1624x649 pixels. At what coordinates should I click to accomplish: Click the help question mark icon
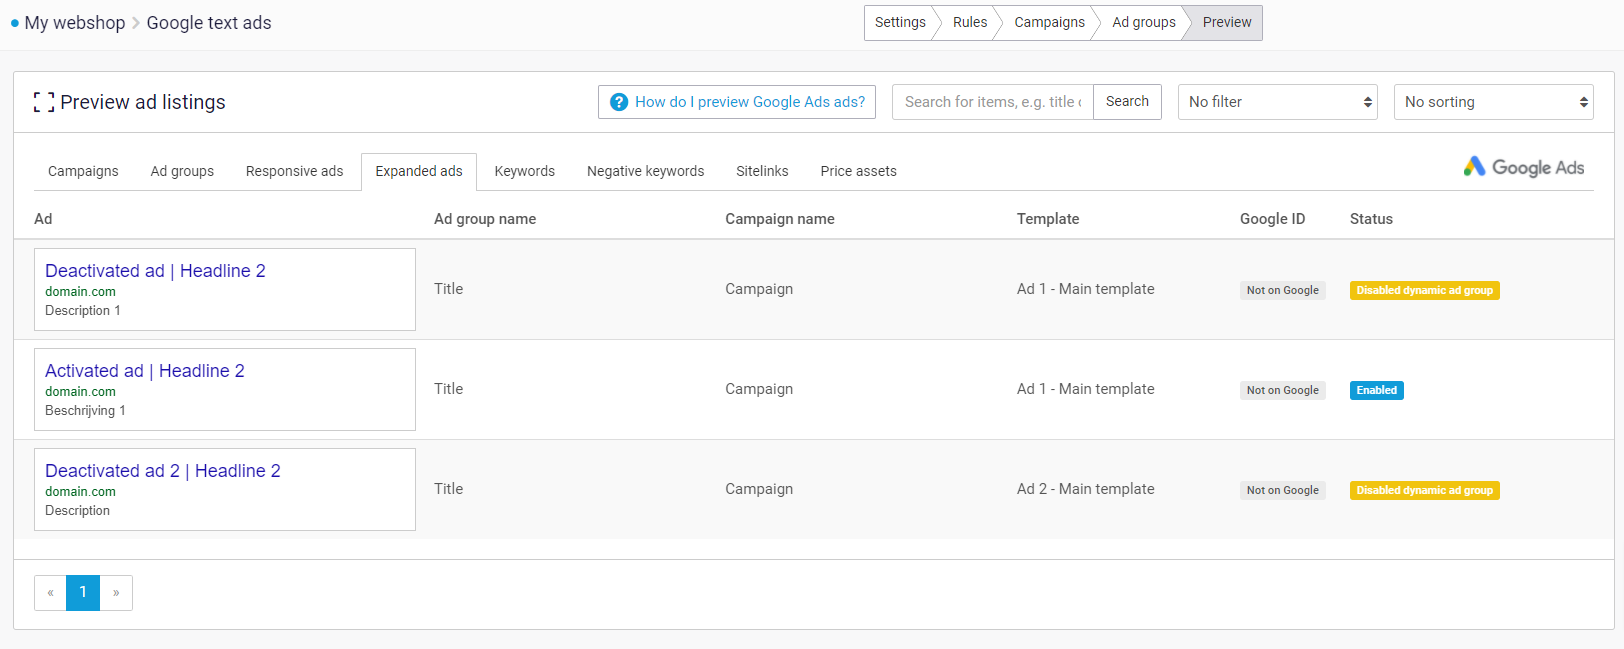(619, 102)
